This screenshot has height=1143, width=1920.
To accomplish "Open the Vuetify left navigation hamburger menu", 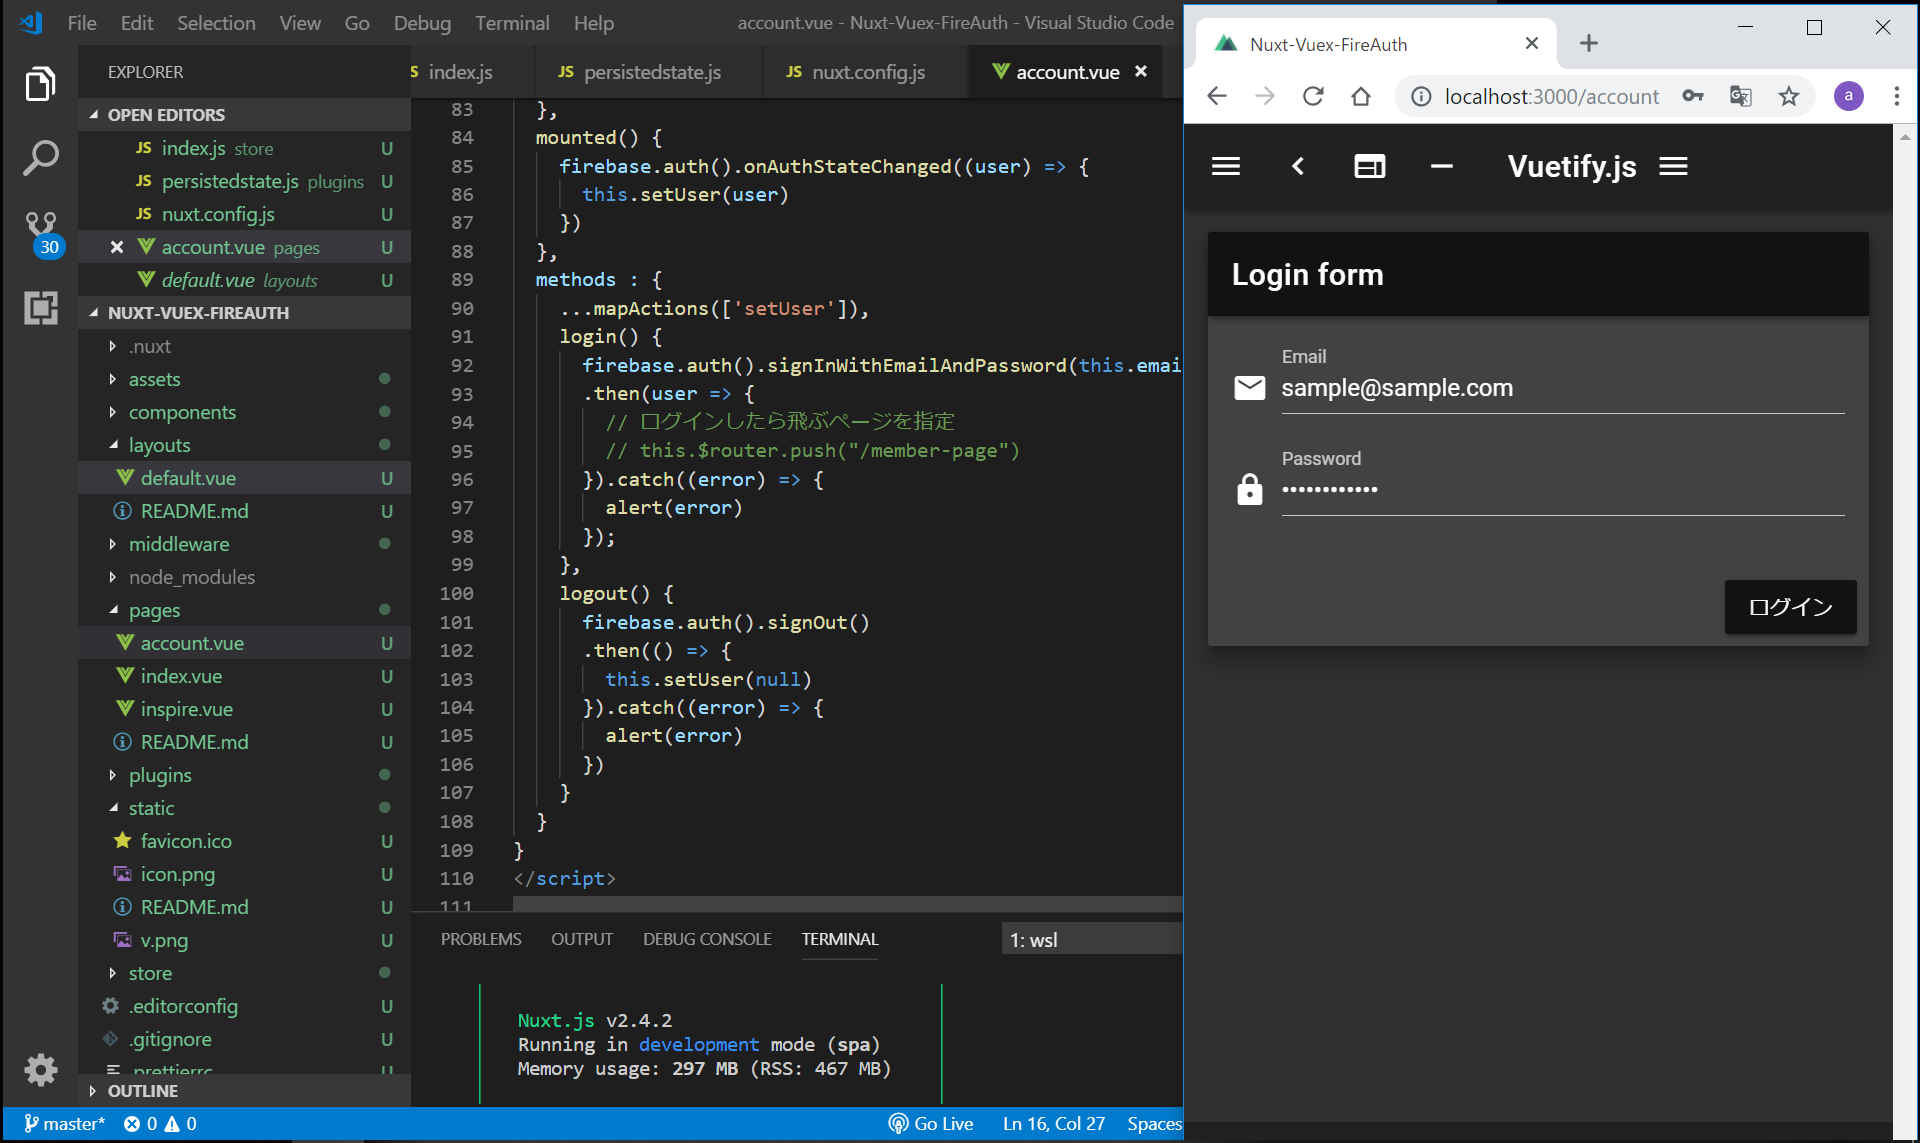I will tap(1226, 166).
